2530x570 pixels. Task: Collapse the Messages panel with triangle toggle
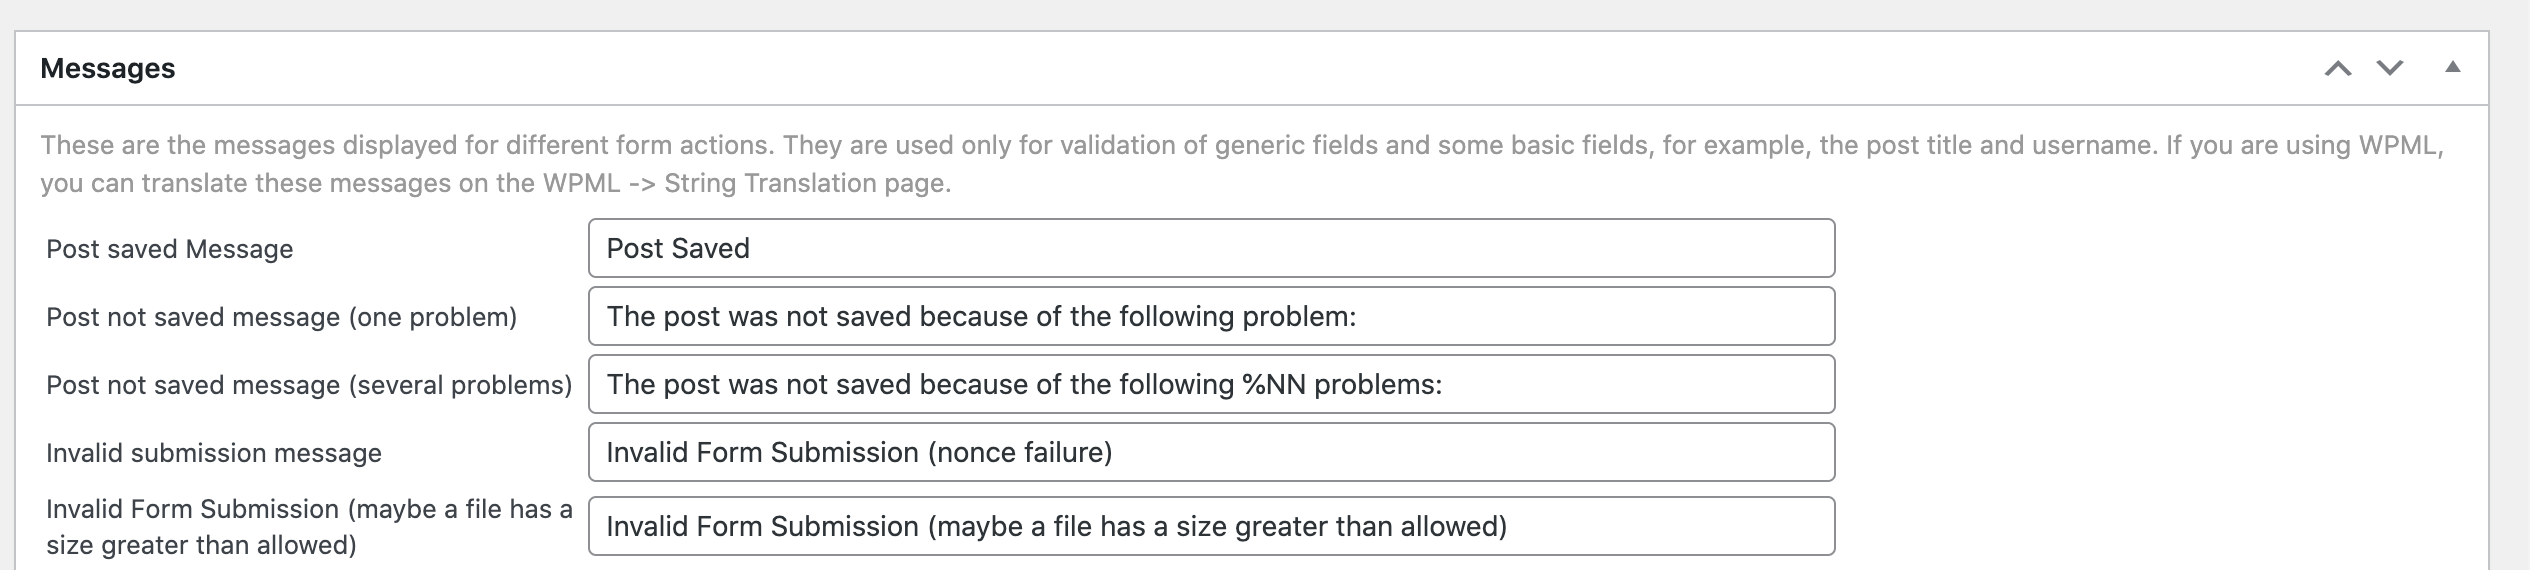coord(2452,67)
